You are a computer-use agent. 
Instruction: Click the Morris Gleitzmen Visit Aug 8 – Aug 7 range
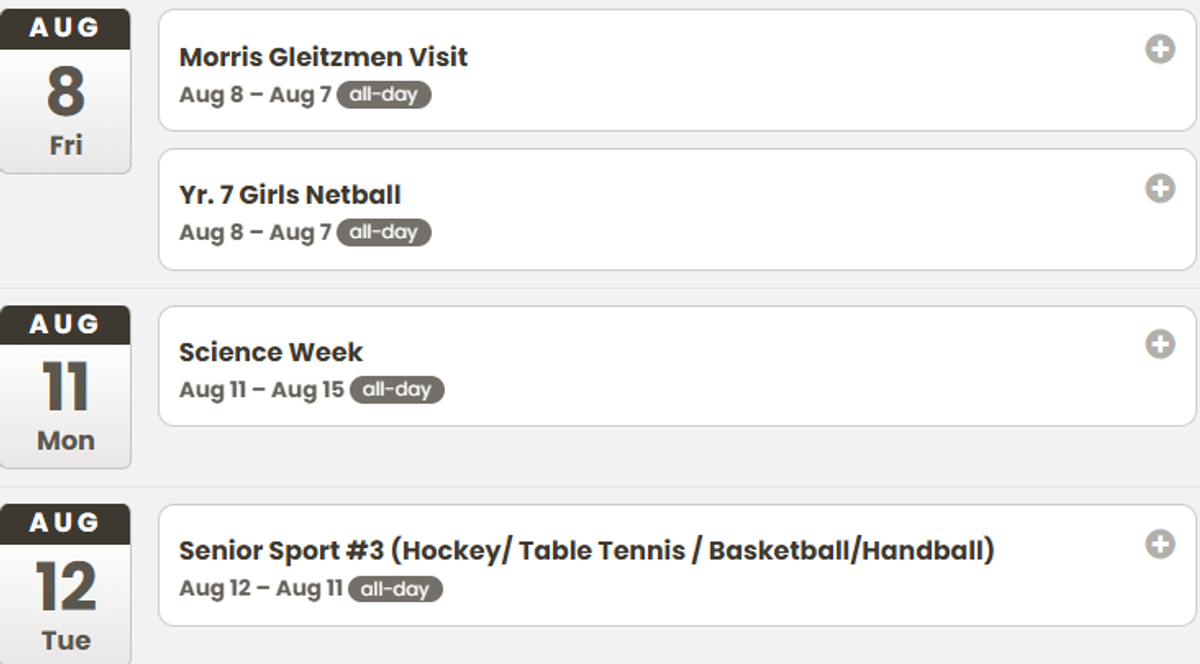255,95
